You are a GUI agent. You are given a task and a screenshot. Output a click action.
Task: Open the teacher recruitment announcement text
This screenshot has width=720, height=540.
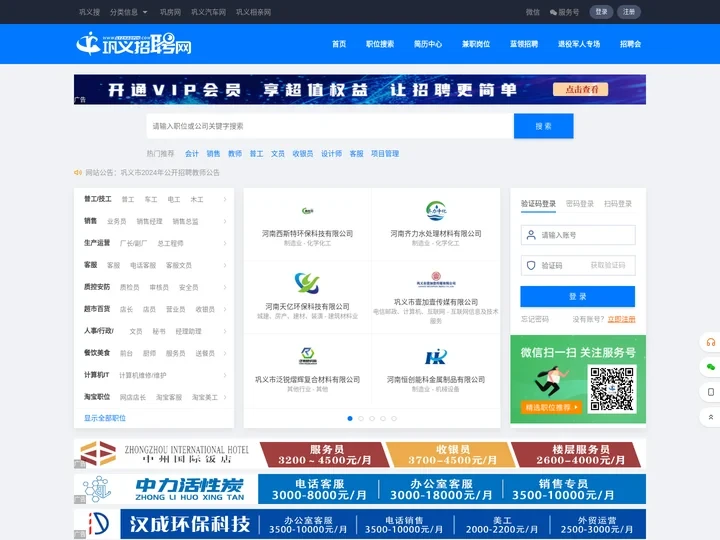[x=170, y=173]
